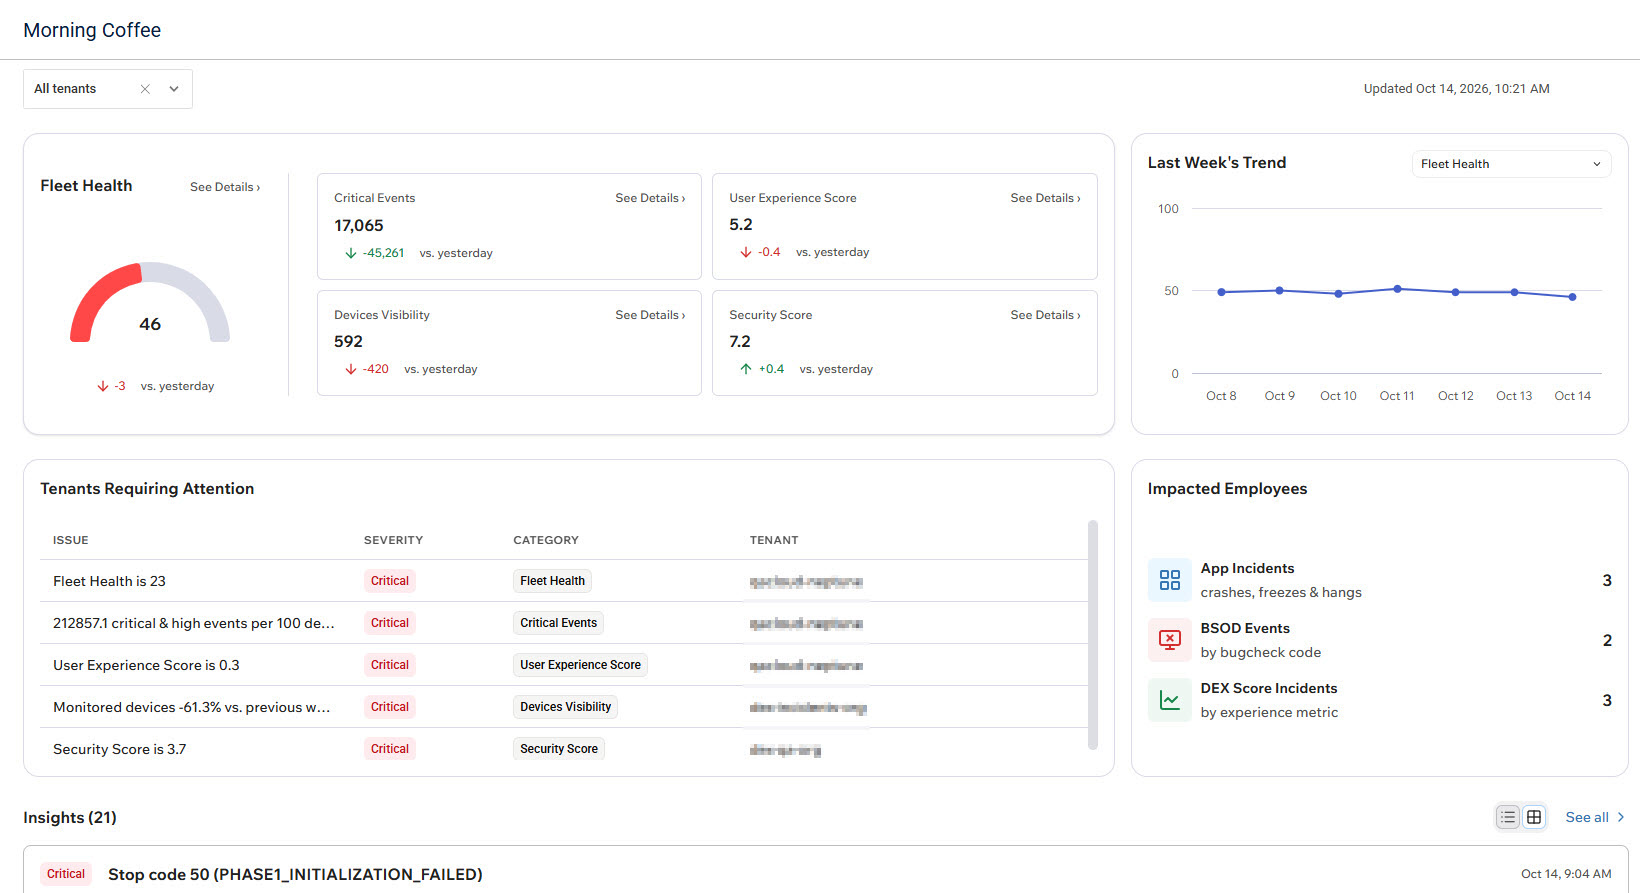This screenshot has width=1640, height=893.
Task: Clear the All tenants filter with X
Action: [x=145, y=89]
